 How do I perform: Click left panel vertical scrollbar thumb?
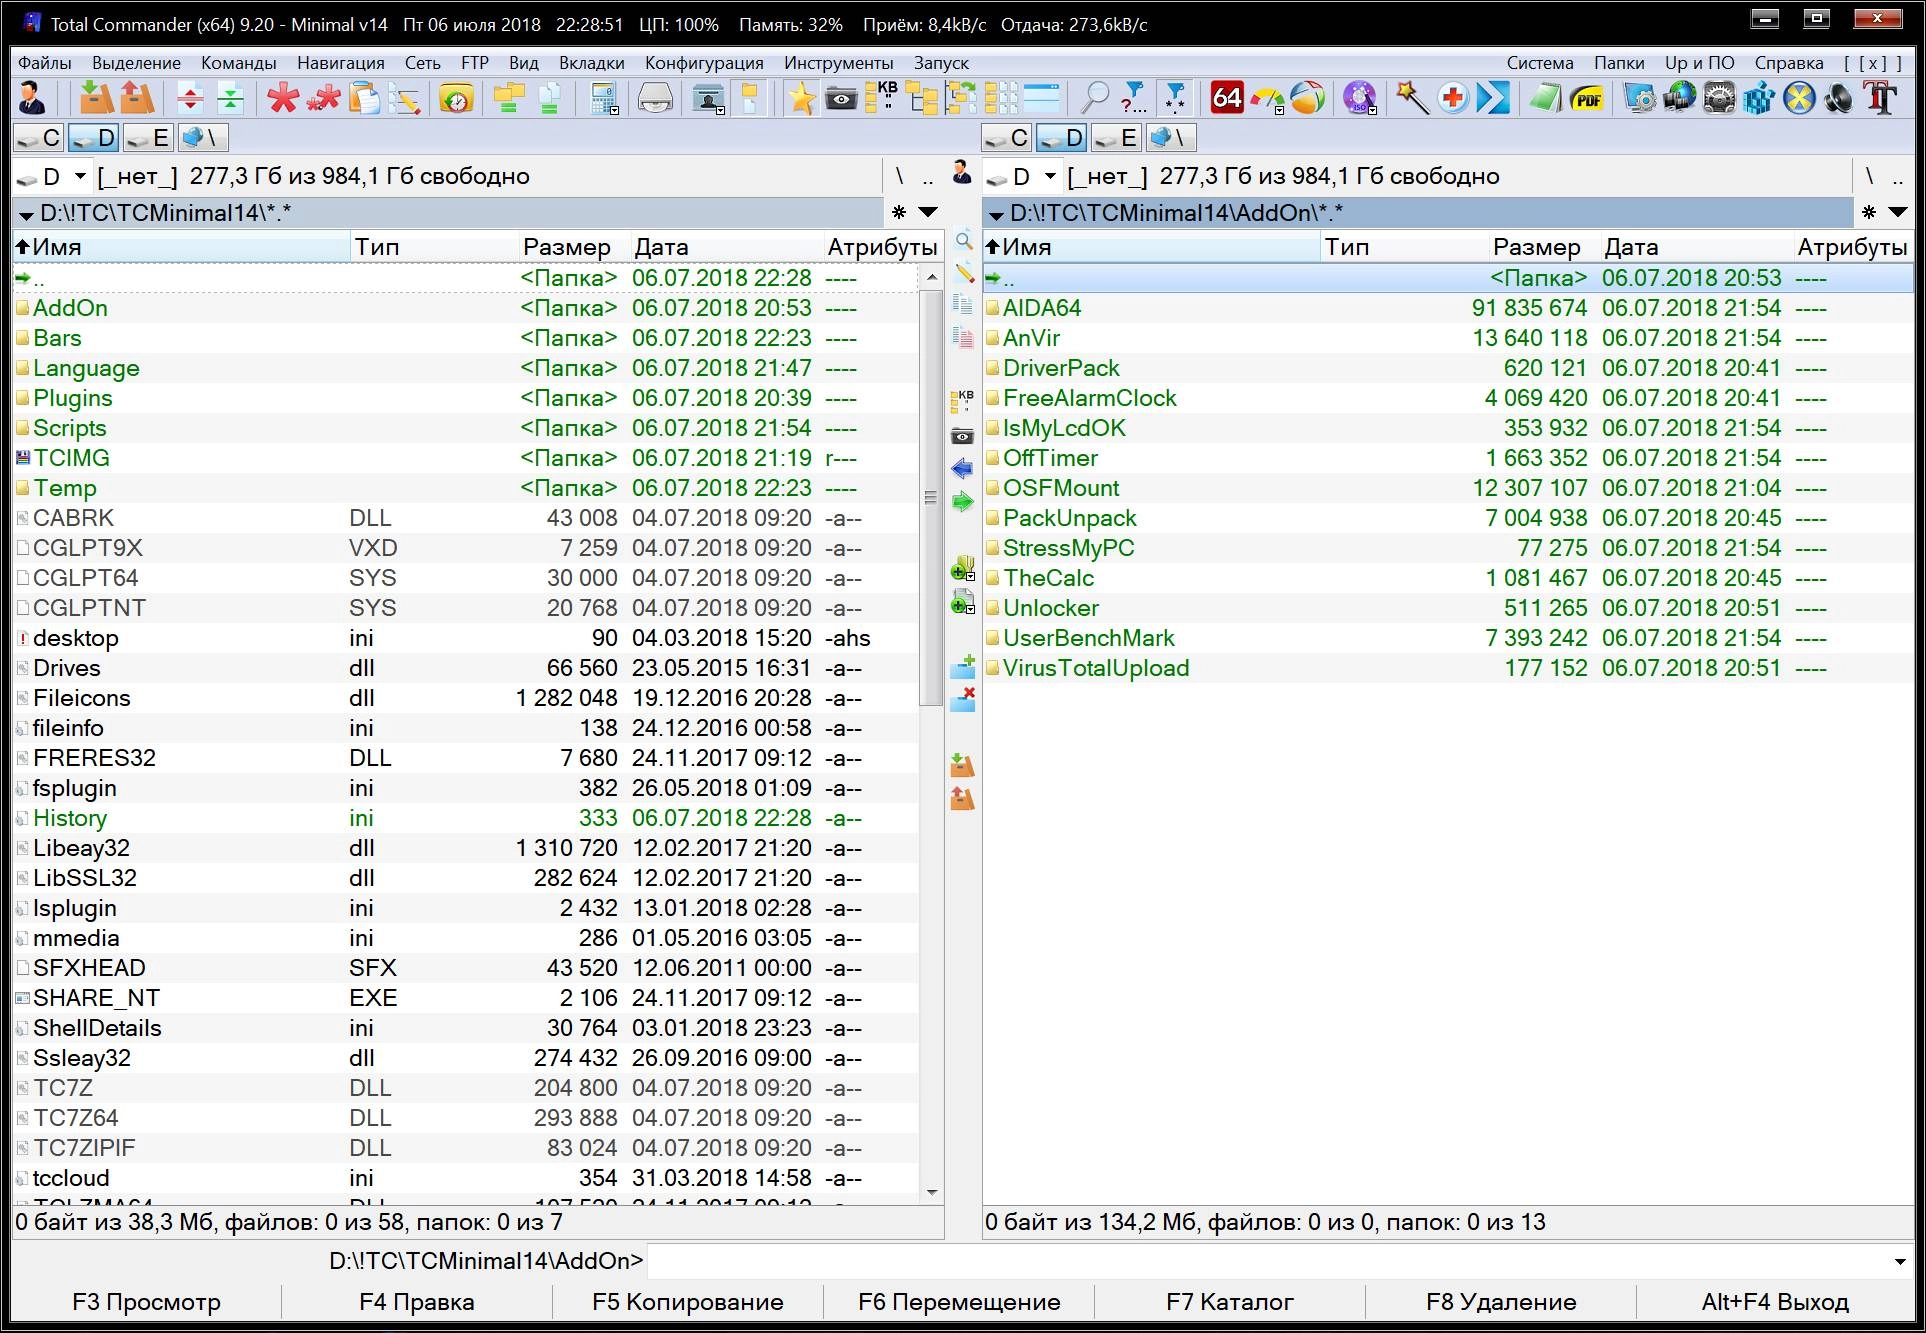point(931,497)
